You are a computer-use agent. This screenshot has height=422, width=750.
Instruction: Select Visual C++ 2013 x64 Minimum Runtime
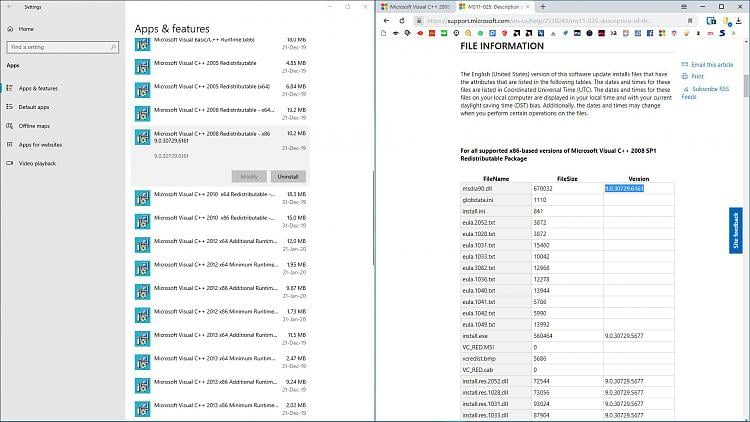click(x=220, y=362)
